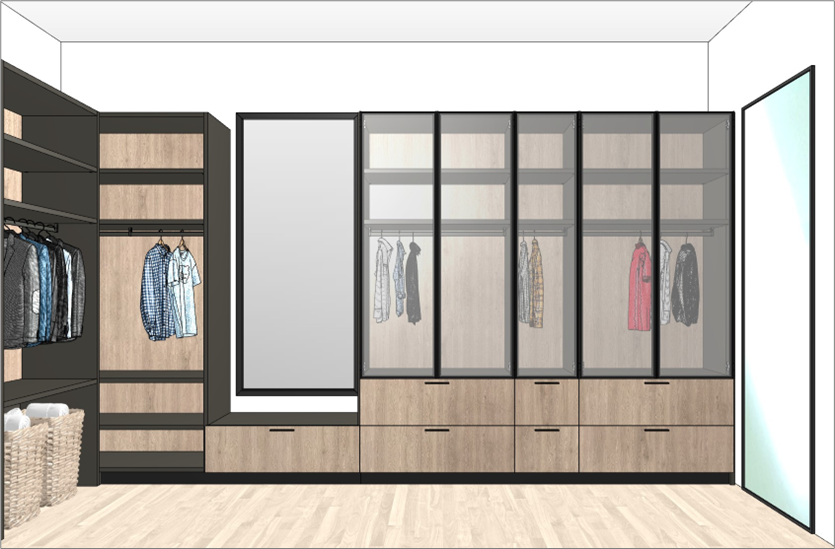Image resolution: width=835 pixels, height=549 pixels.
Task: Select the red shirt hanging in glass cabinet
Action: click(640, 289)
